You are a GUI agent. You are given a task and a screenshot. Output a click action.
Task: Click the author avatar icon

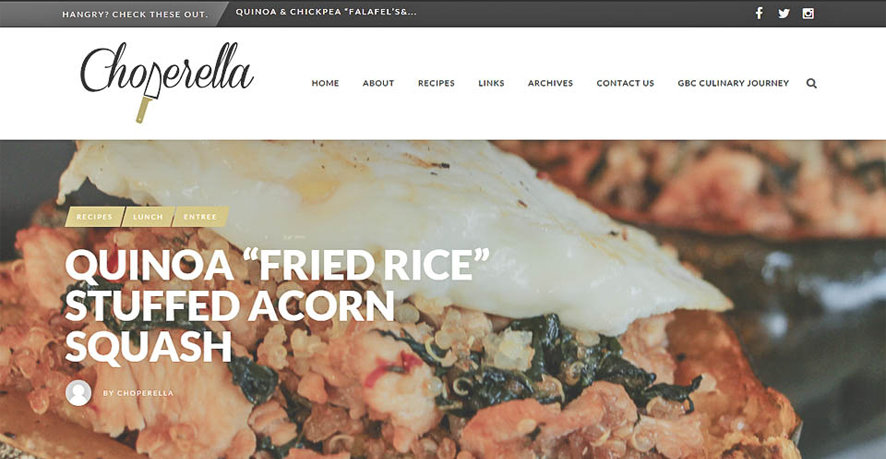[x=79, y=393]
